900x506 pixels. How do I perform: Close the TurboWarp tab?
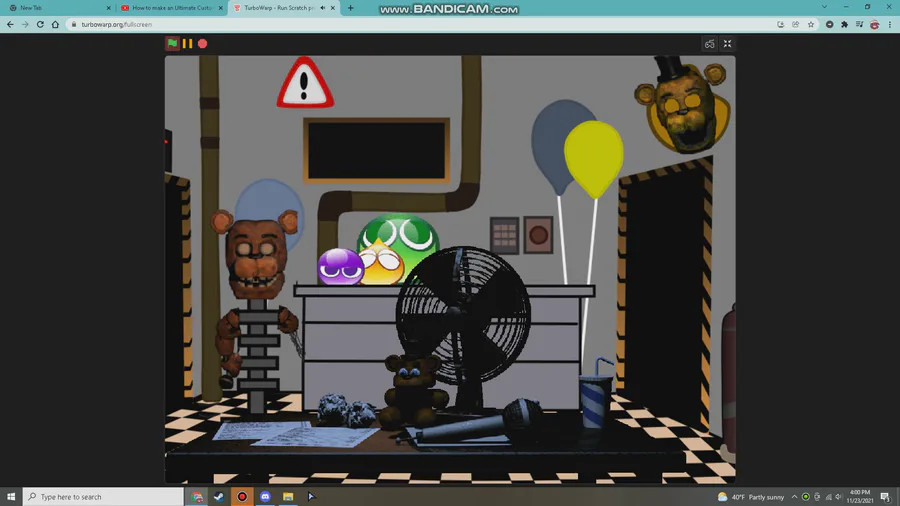point(332,8)
